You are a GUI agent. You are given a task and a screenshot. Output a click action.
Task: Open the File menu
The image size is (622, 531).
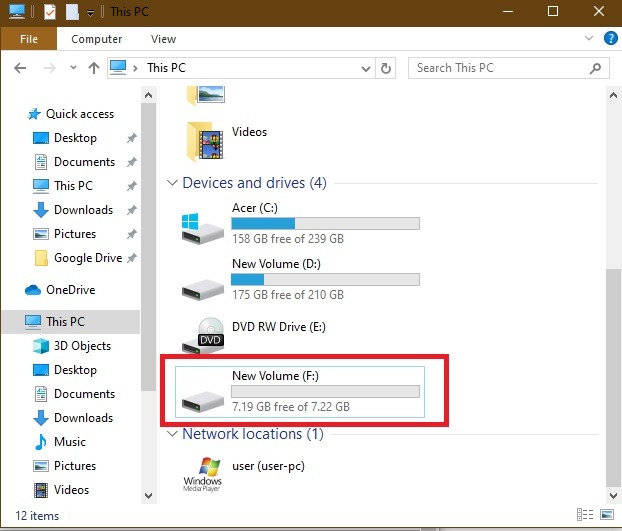coord(28,39)
